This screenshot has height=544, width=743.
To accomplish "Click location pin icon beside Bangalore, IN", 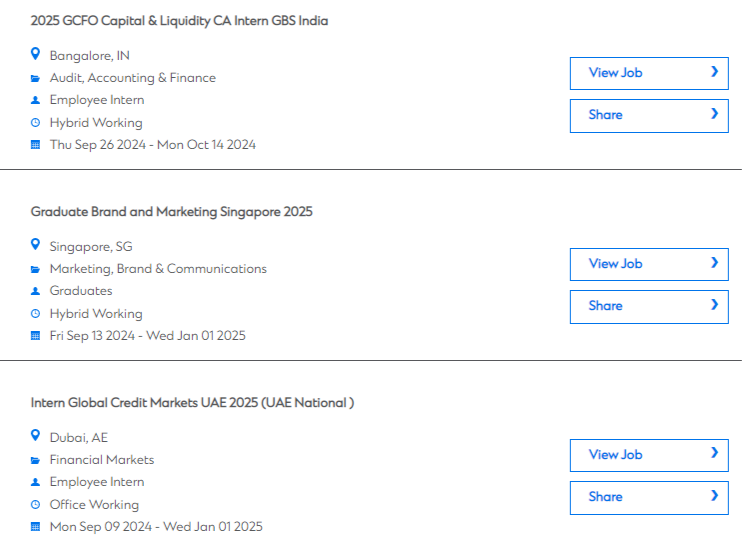I will coord(35,54).
